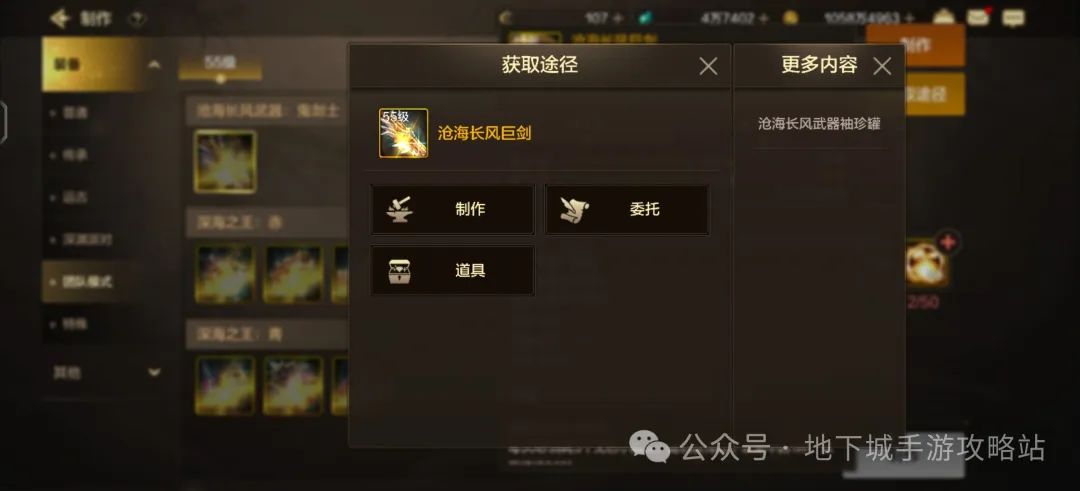Open the mail envelope icon
The image size is (1080, 491).
point(978,17)
